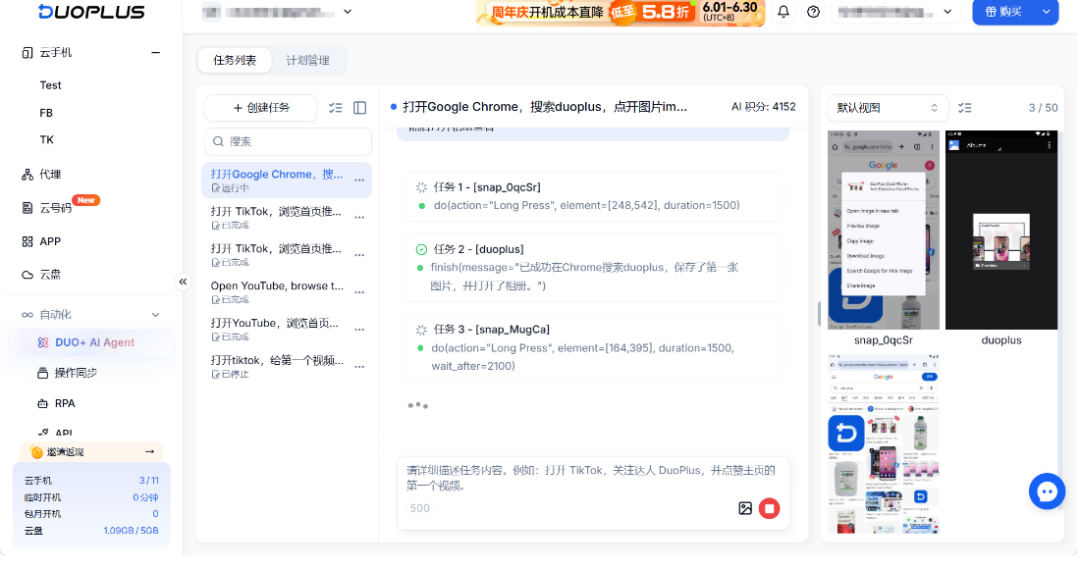Viewport: 1080px width, 569px height.
Task: Stop the running task with red button
Action: (769, 508)
